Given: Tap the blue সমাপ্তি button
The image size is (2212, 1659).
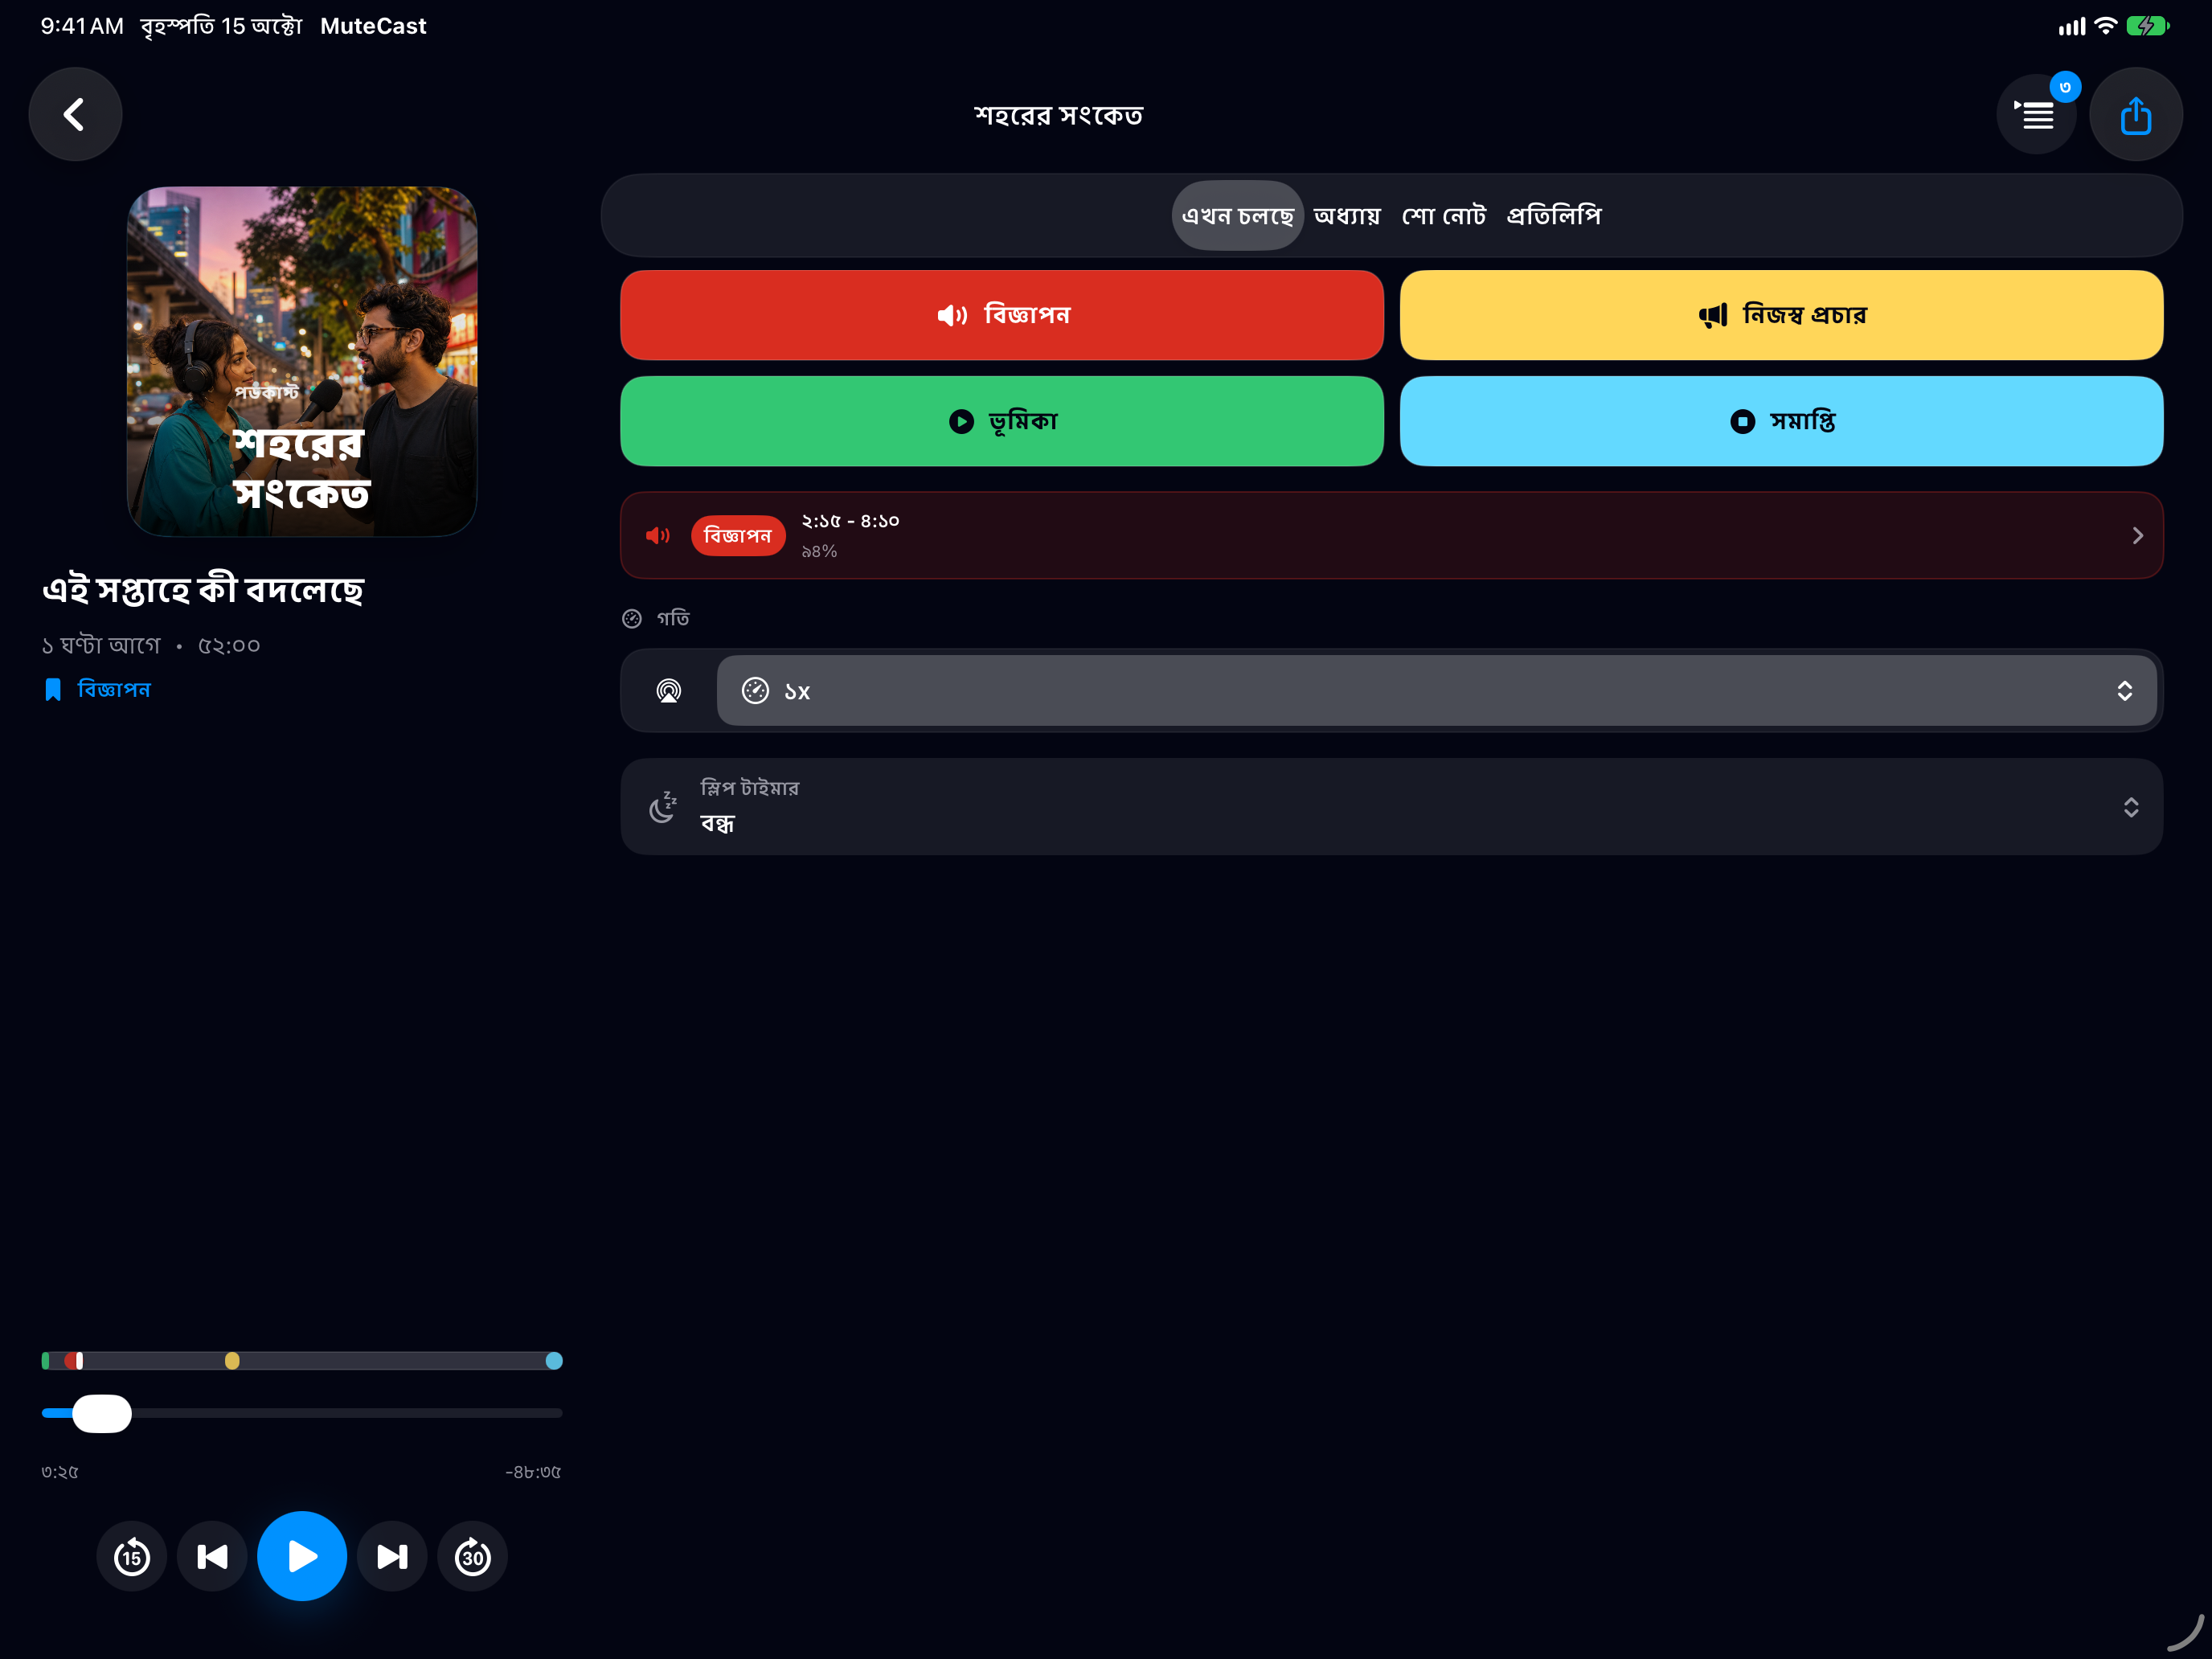Looking at the screenshot, I should (1781, 421).
